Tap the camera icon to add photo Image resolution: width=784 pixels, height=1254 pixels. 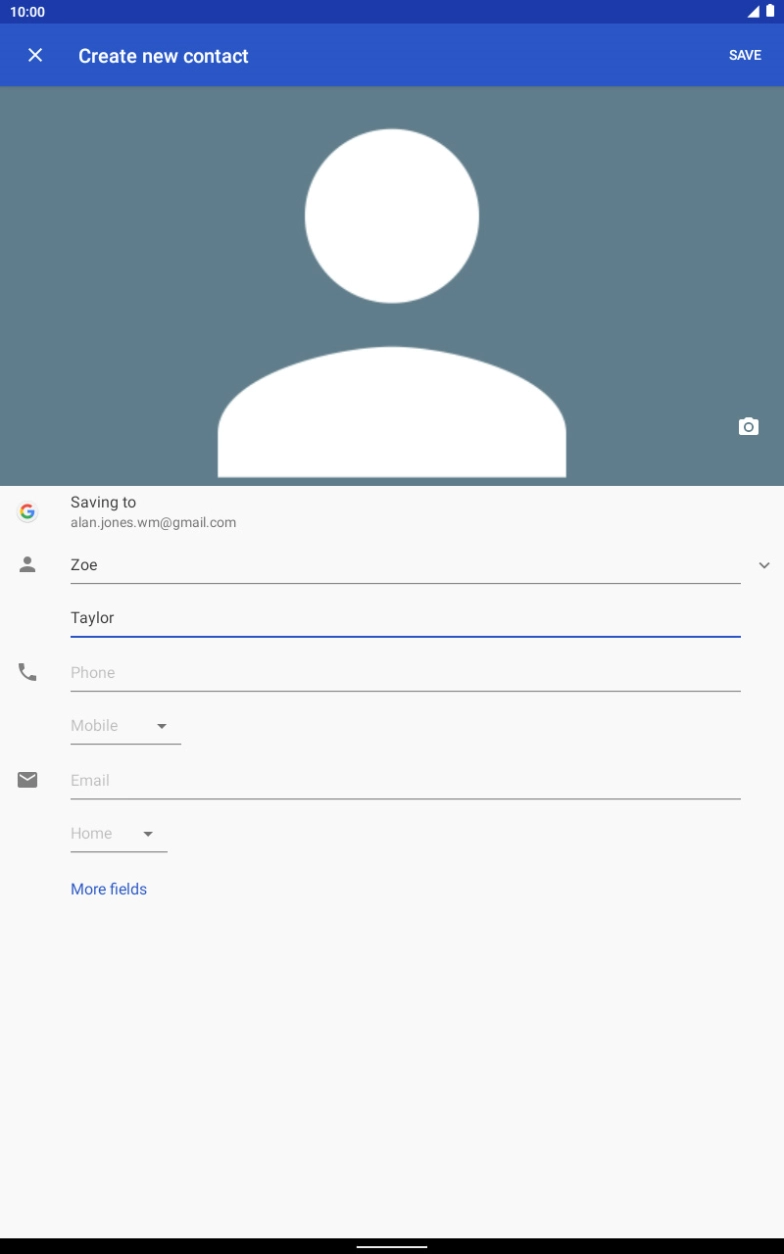click(x=748, y=427)
